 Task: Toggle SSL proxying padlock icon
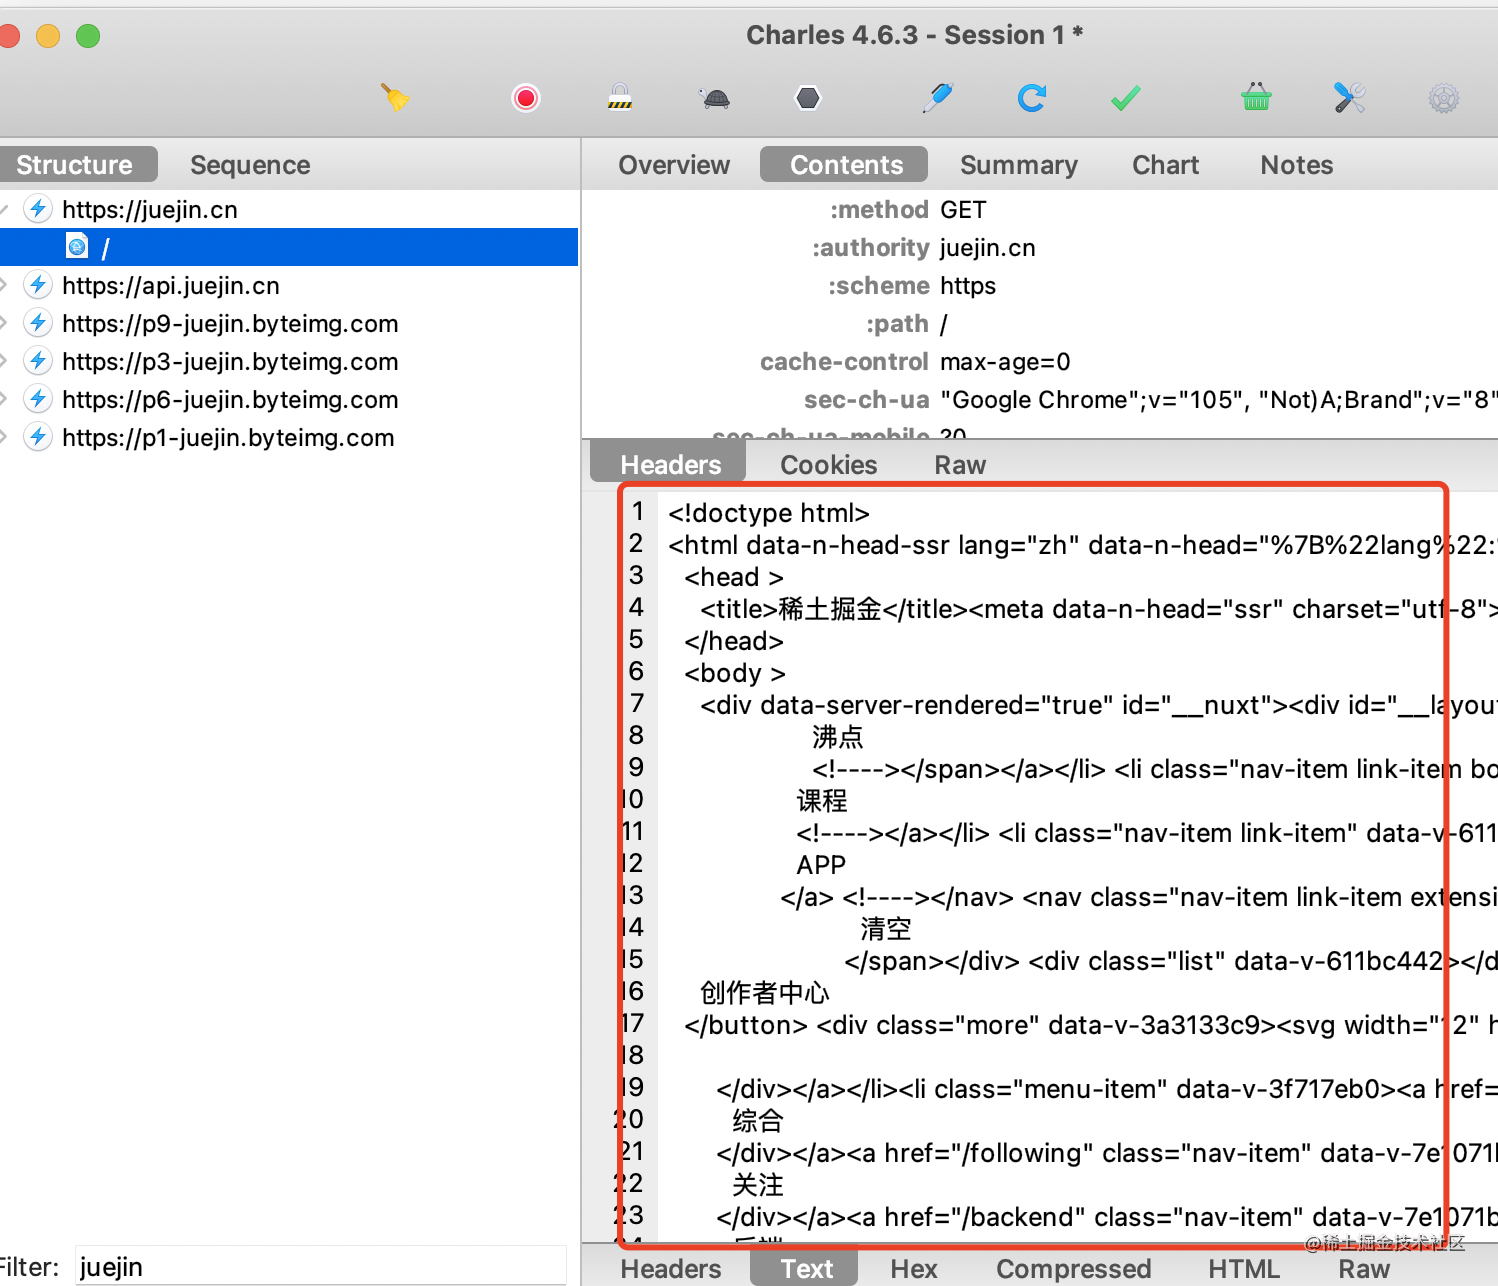tap(620, 97)
